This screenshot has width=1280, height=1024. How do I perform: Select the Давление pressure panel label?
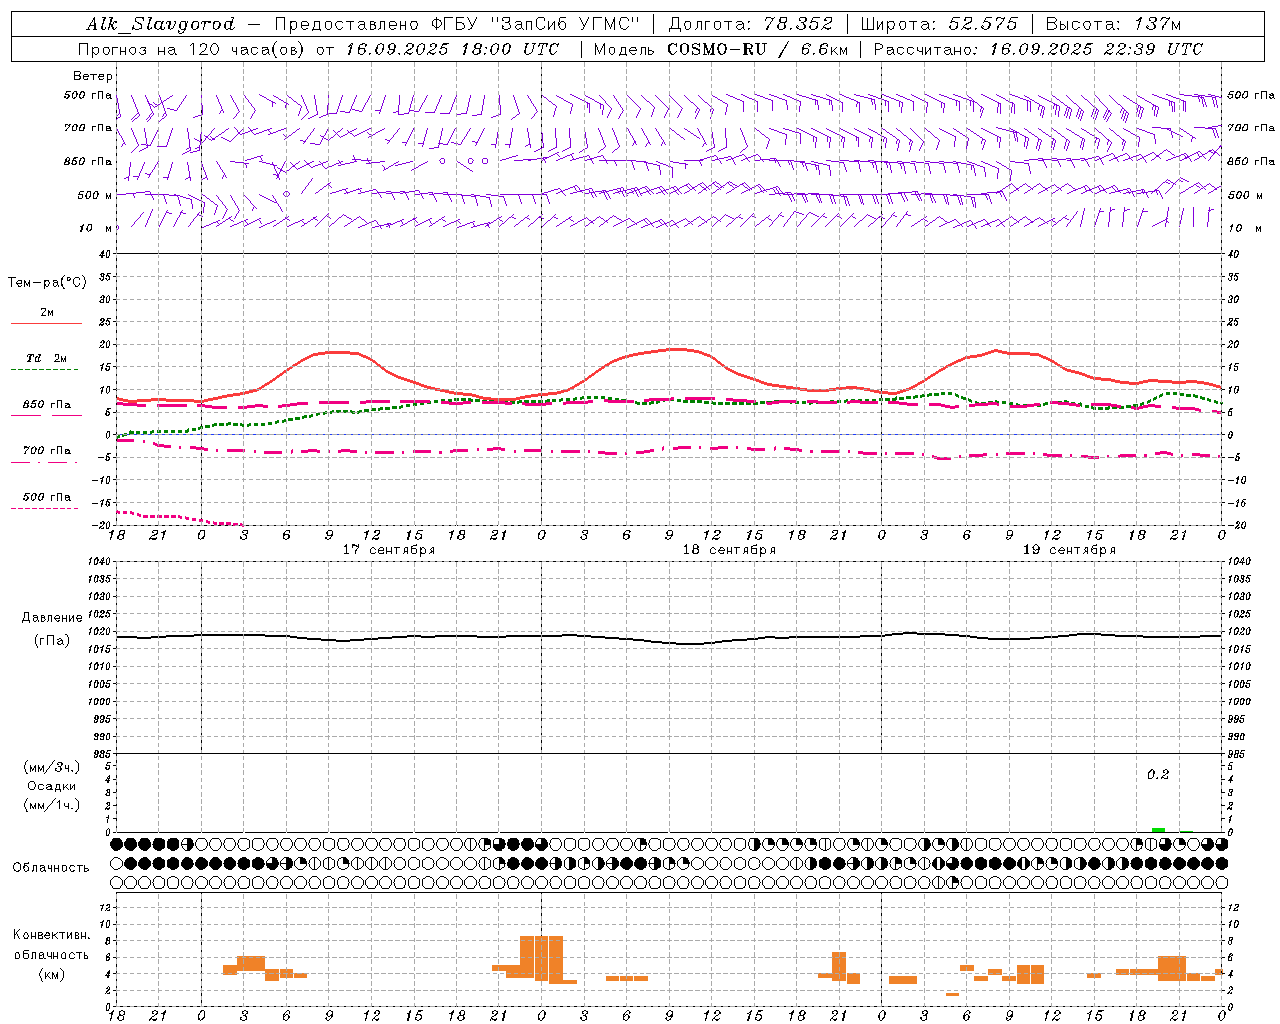click(52, 618)
